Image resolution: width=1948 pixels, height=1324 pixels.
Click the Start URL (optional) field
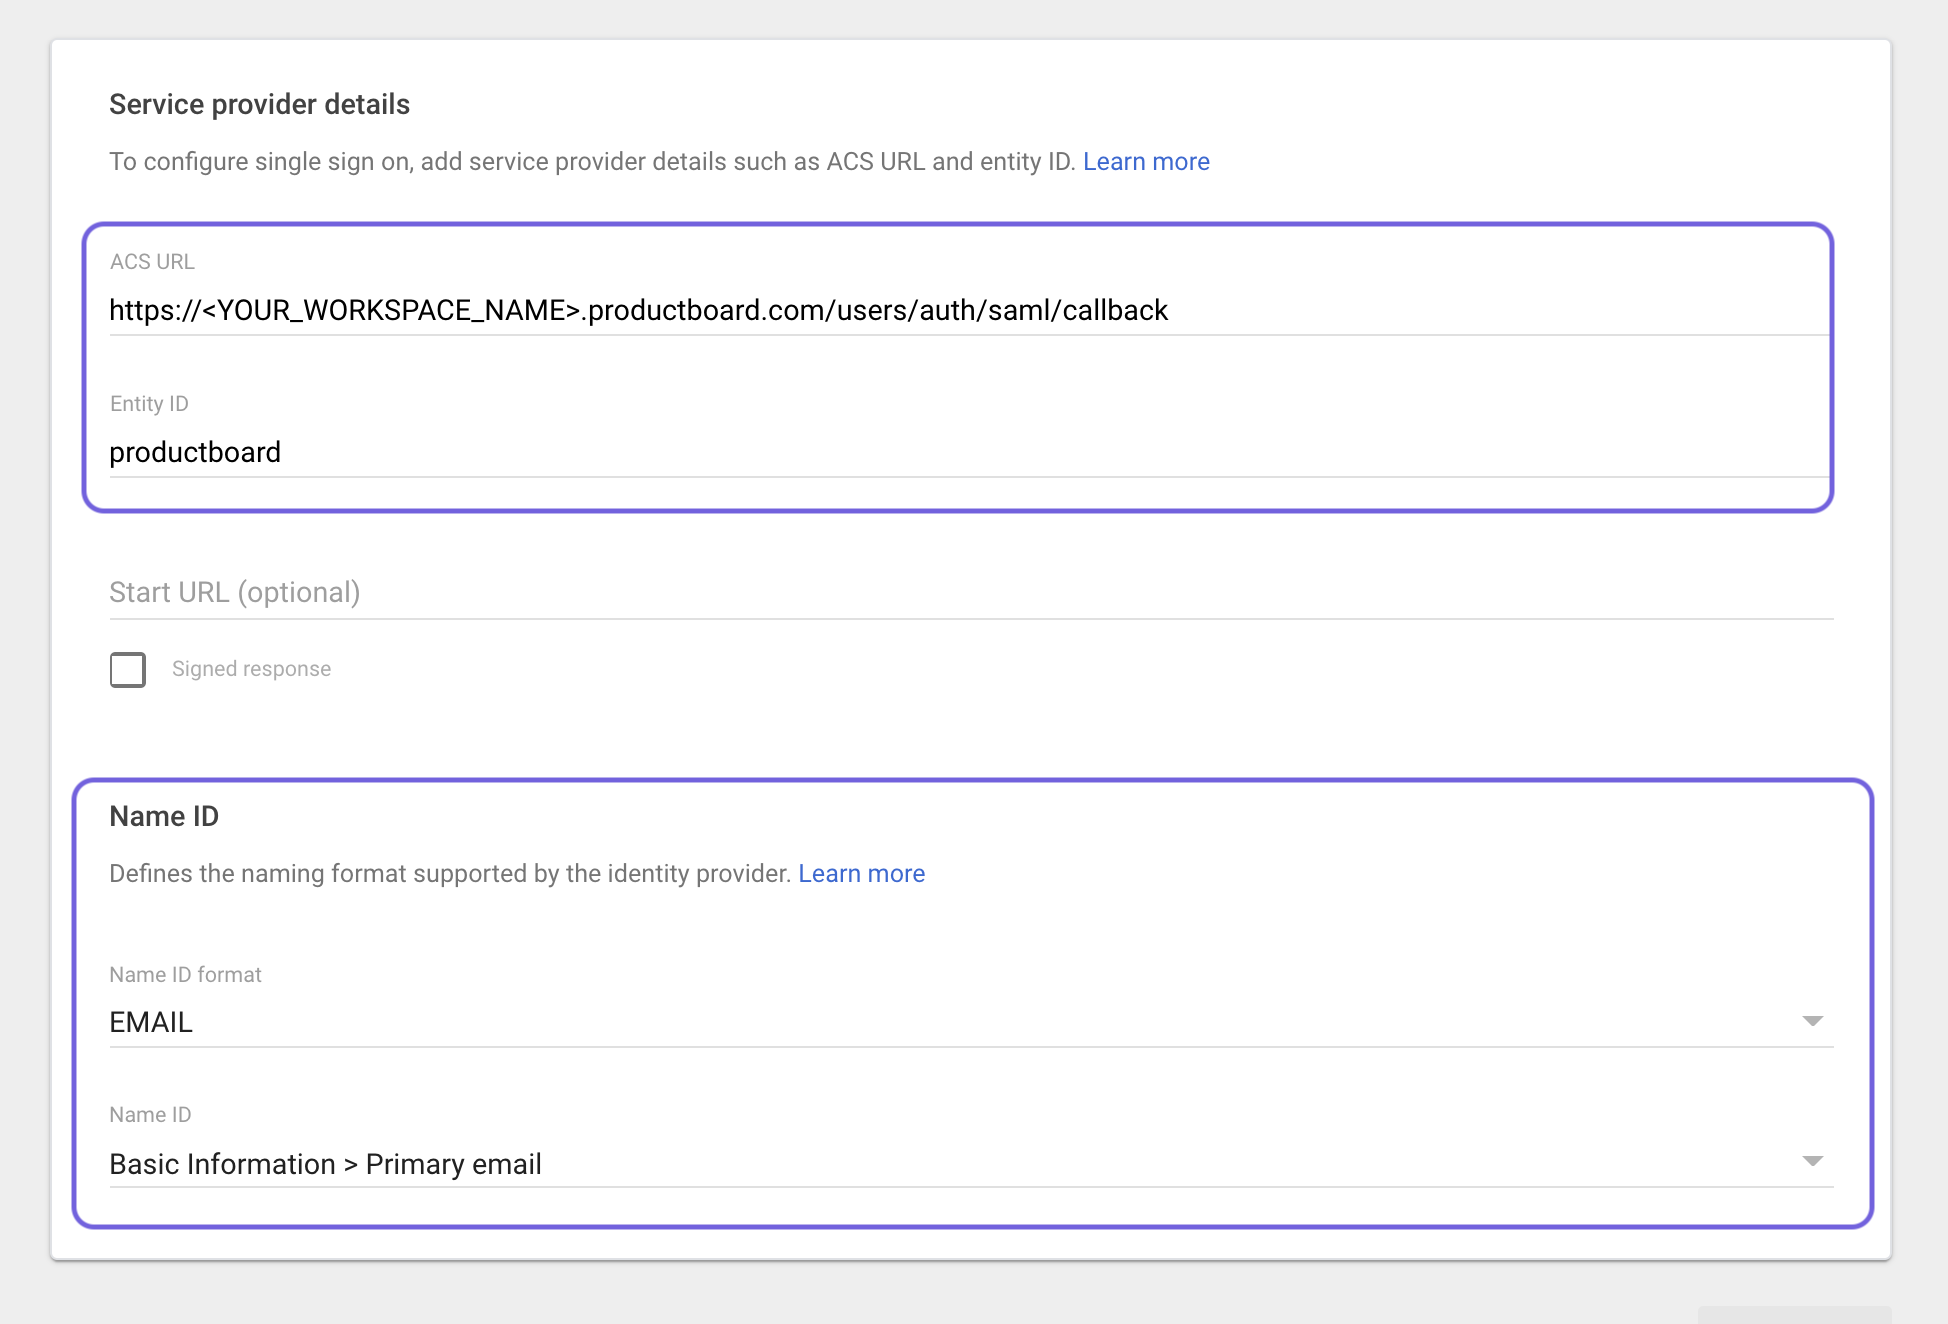point(970,593)
